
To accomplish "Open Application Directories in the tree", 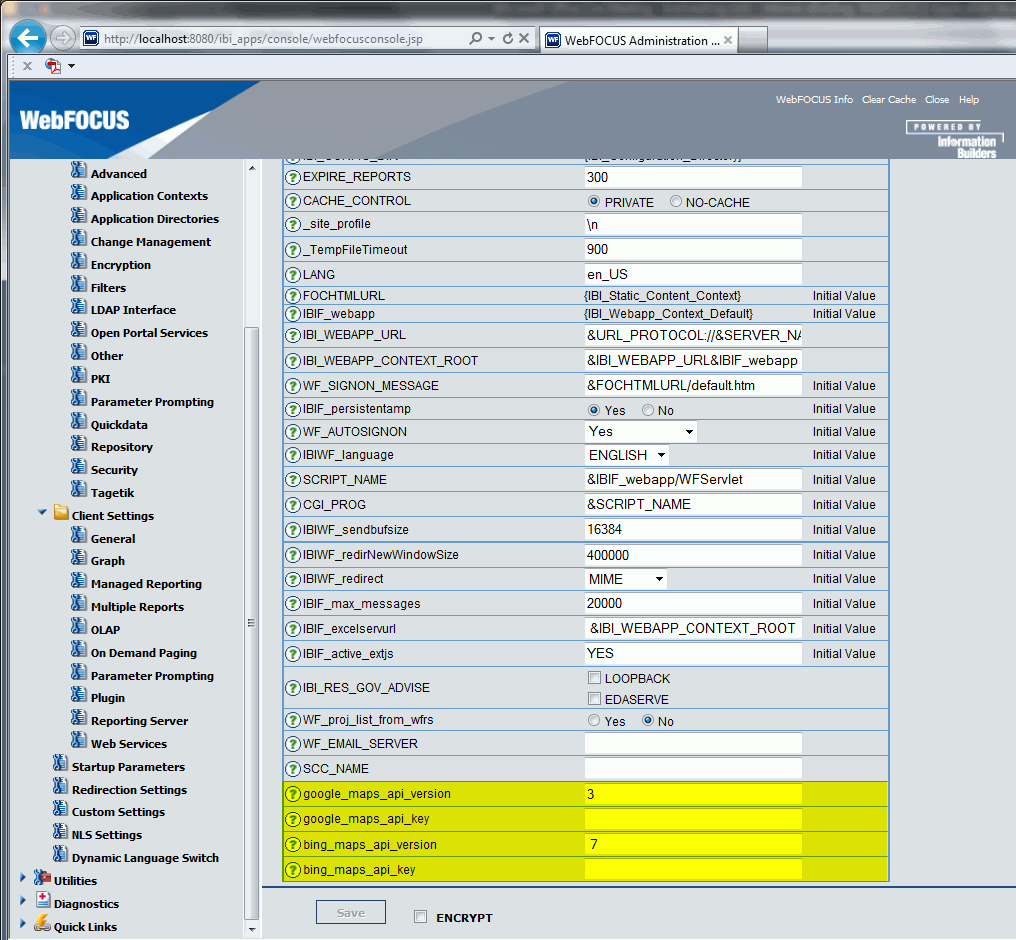I will [x=155, y=219].
